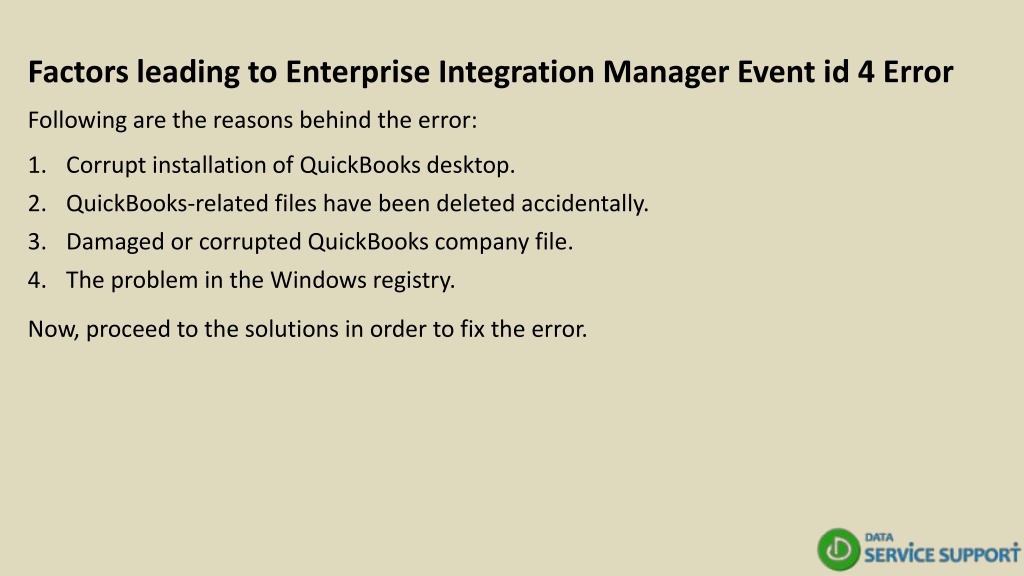Click the list number 3.
Image resolution: width=1024 pixels, height=576 pixels.
tap(37, 242)
